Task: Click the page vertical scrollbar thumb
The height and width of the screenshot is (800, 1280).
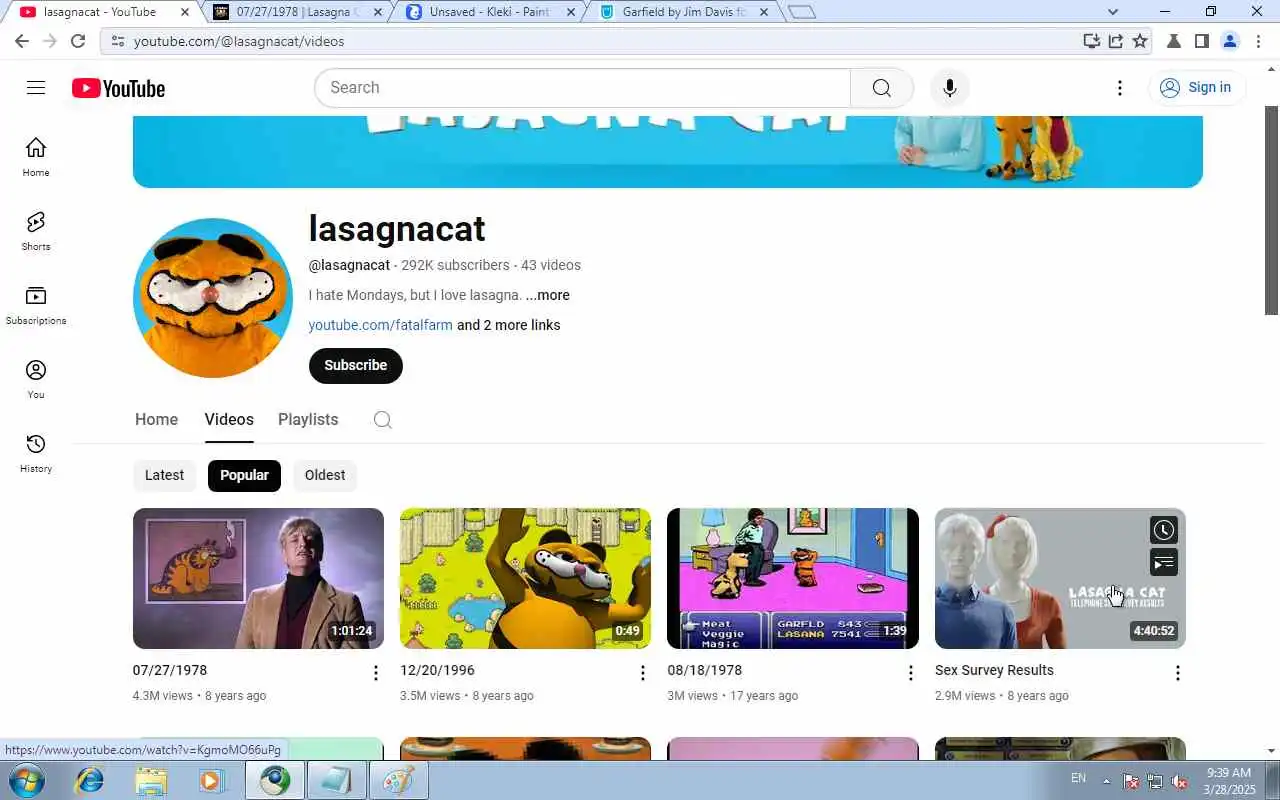Action: tap(1272, 210)
